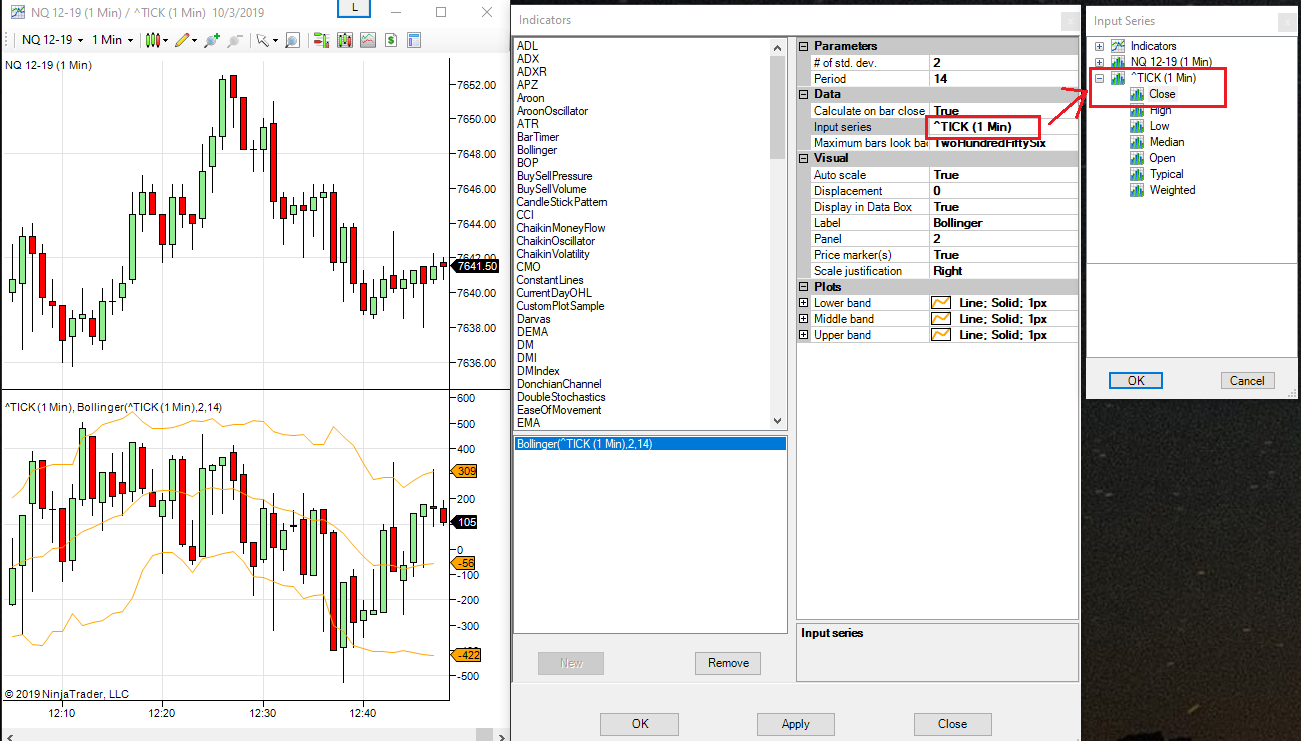
Task: Select CCI in the indicators list
Action: tap(526, 215)
